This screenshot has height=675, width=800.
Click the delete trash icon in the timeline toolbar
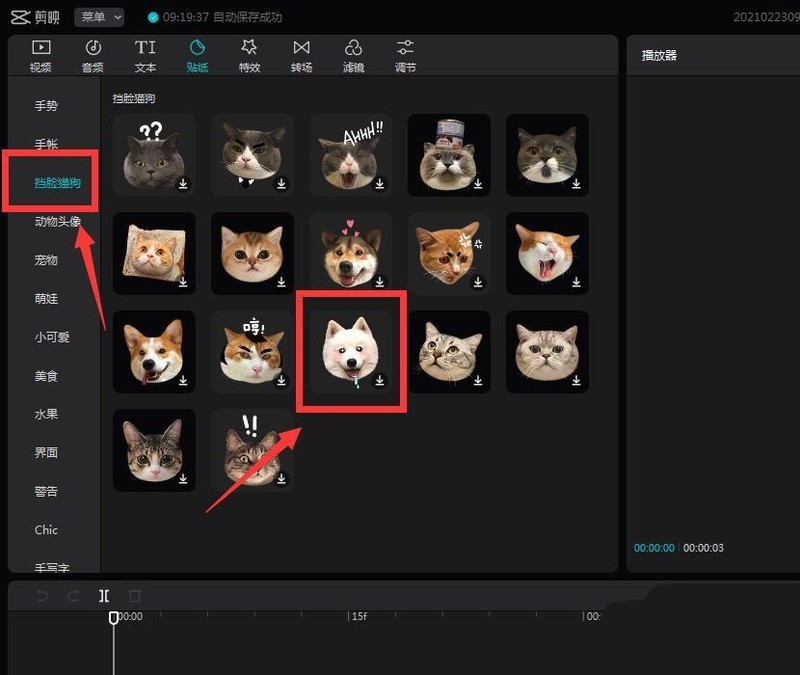[x=135, y=595]
